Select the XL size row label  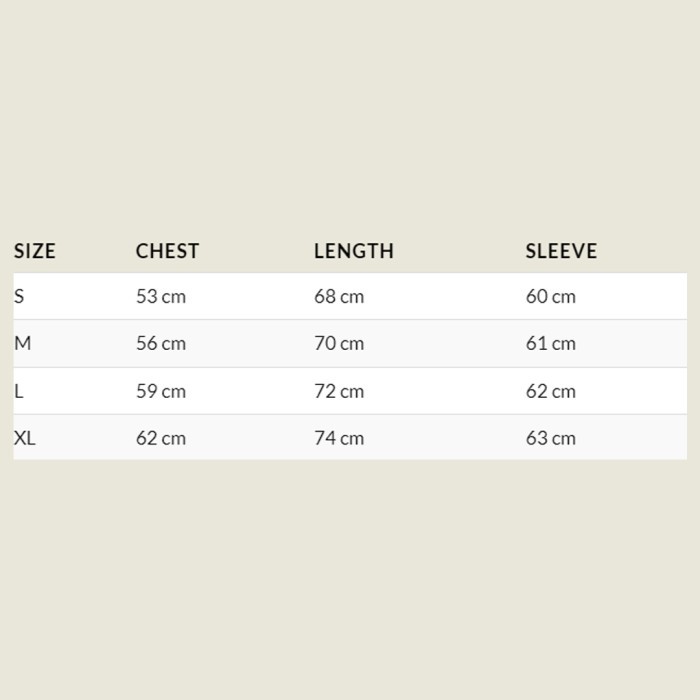click(x=25, y=438)
